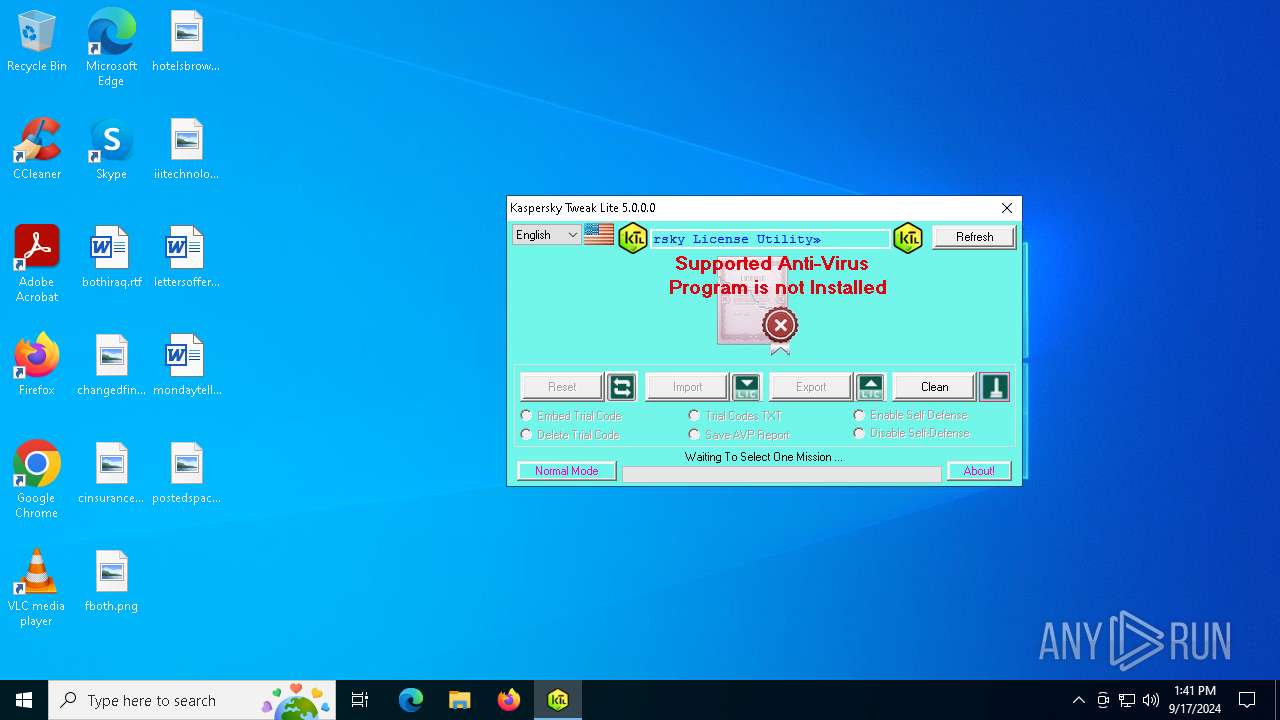Select the mondaytell Word document on the desktop

click(186, 366)
